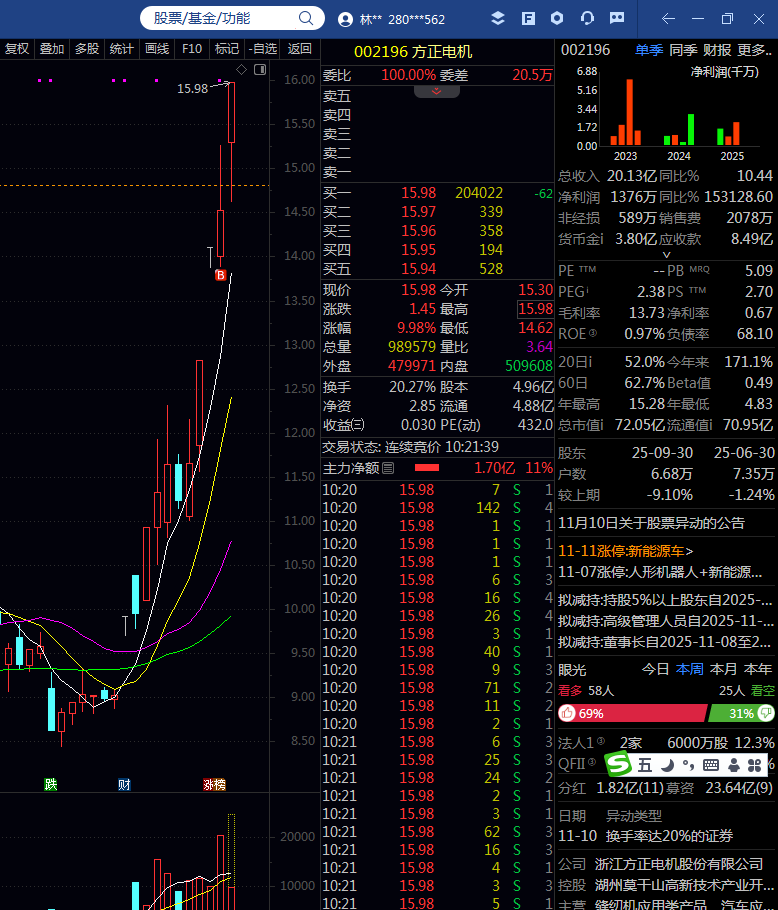Open the 11-07涨停 人形机器人 news
Viewport: 778px width, 910px height.
(x=660, y=572)
